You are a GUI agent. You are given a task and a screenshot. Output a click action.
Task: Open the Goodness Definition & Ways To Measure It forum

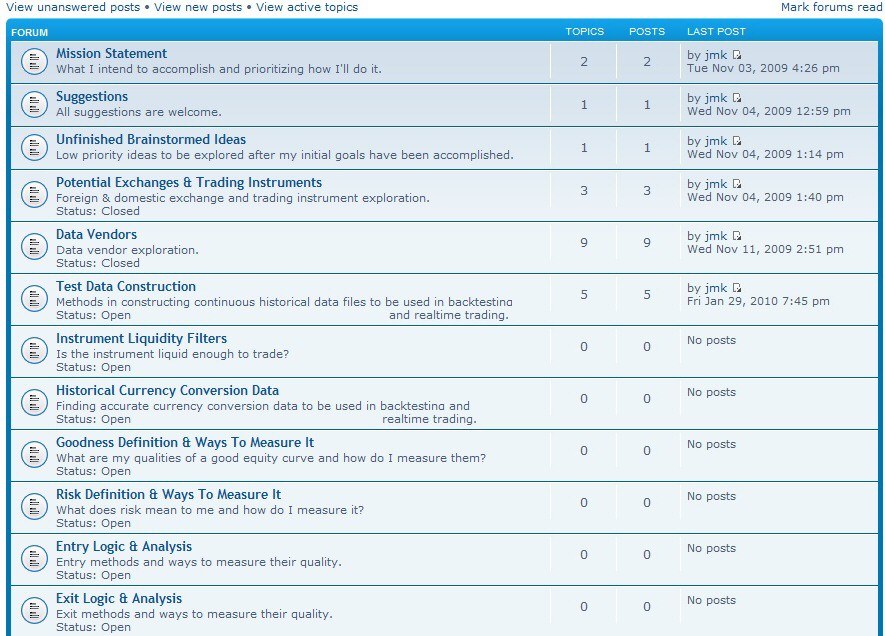point(184,442)
